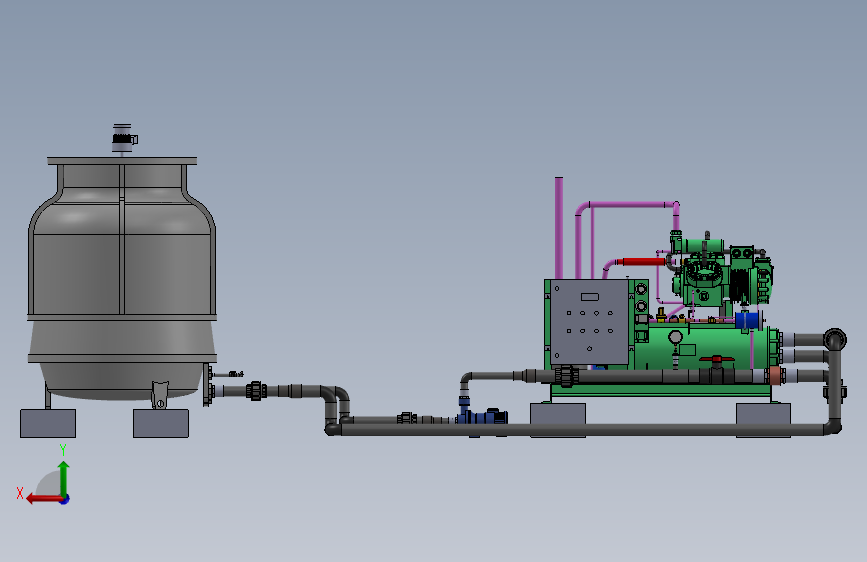Select the grey electrical control panel on the chiller
867x562 pixels.
(589, 322)
